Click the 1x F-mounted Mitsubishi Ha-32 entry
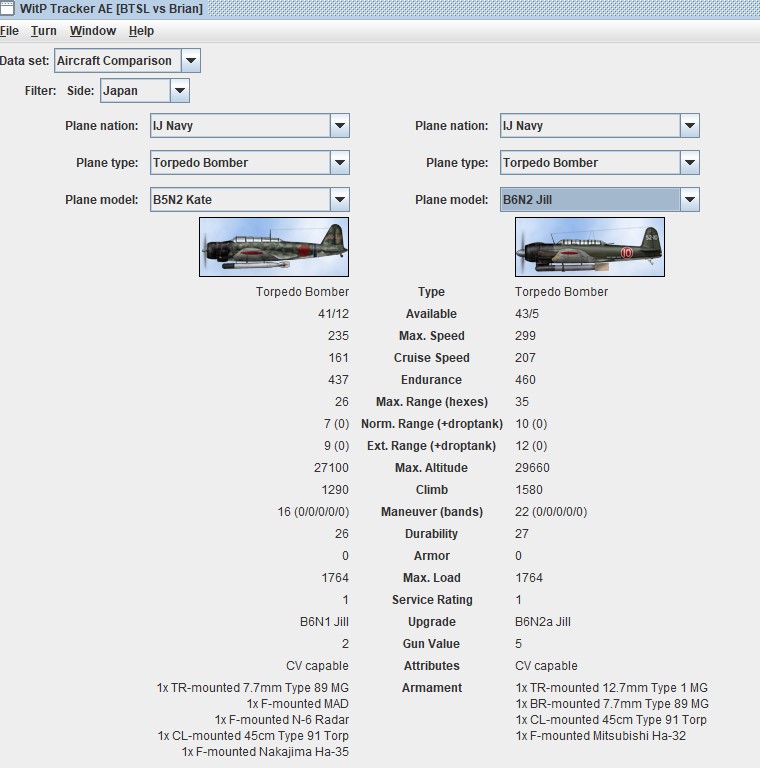Screen dimensions: 760x768 point(600,736)
